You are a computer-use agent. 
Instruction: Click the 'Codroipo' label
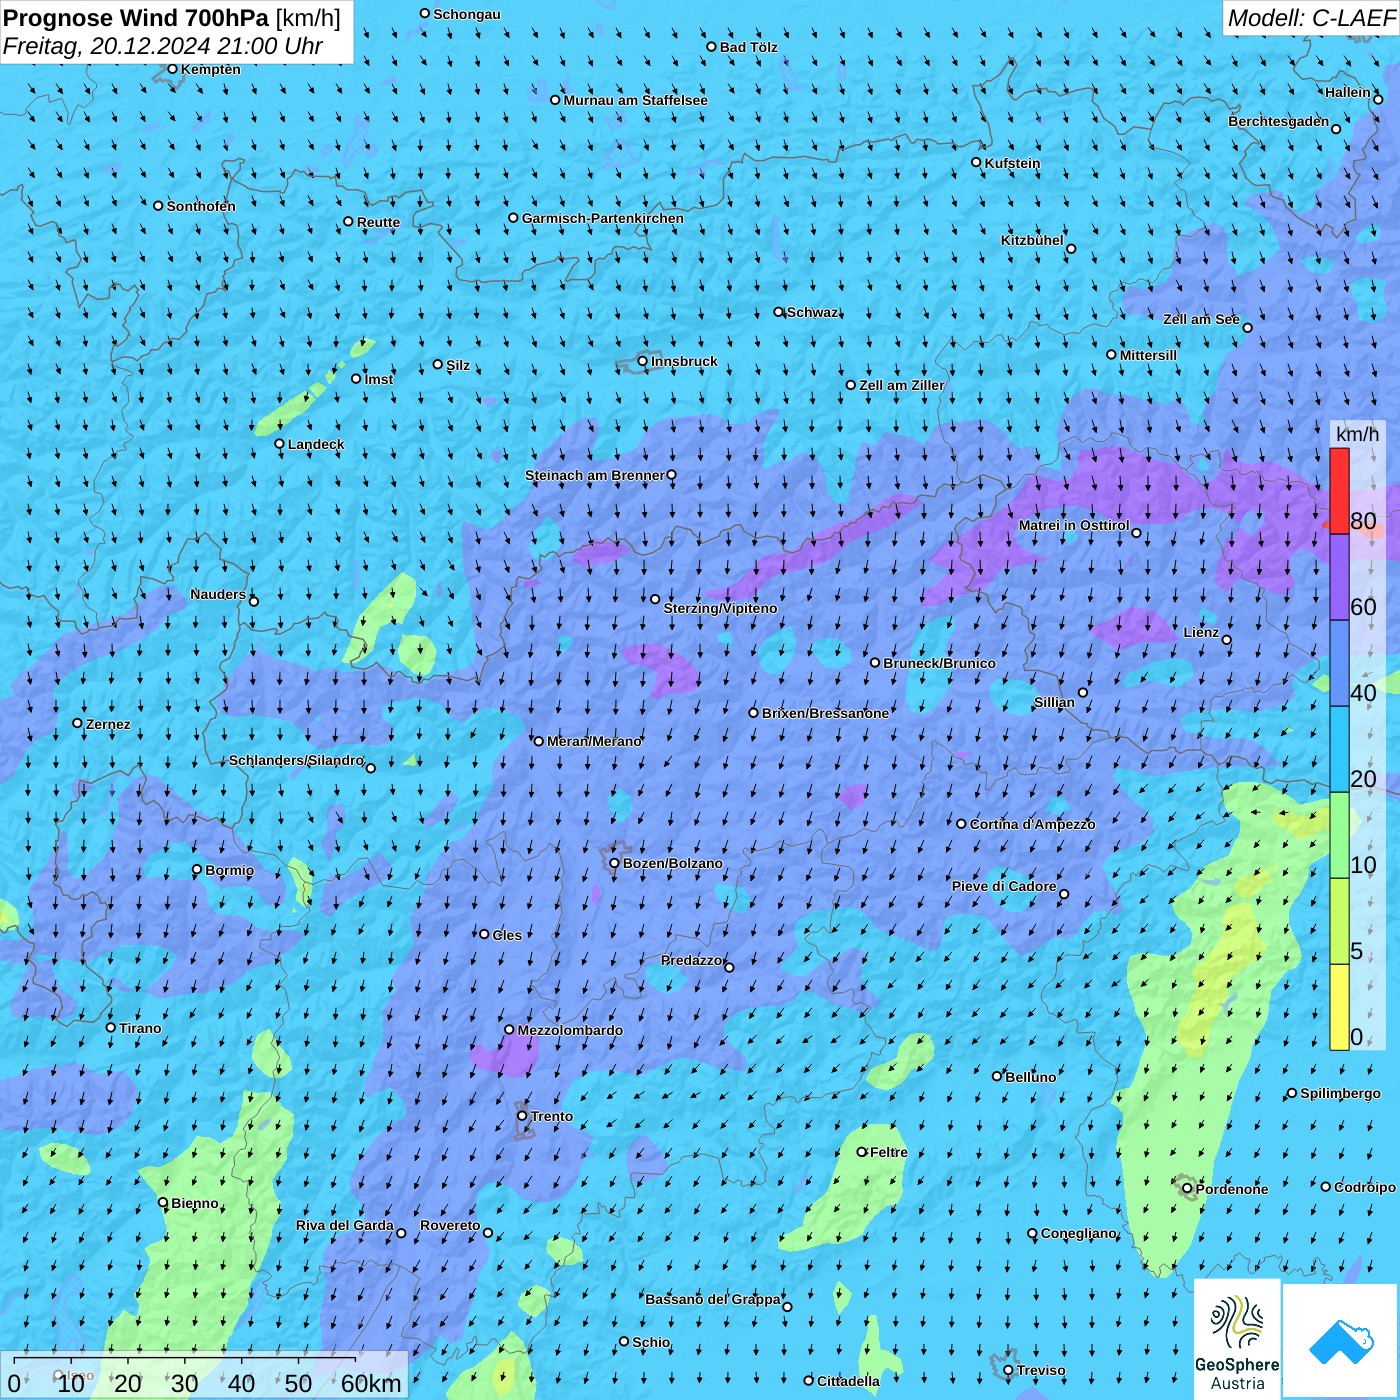pyautogui.click(x=1365, y=1187)
